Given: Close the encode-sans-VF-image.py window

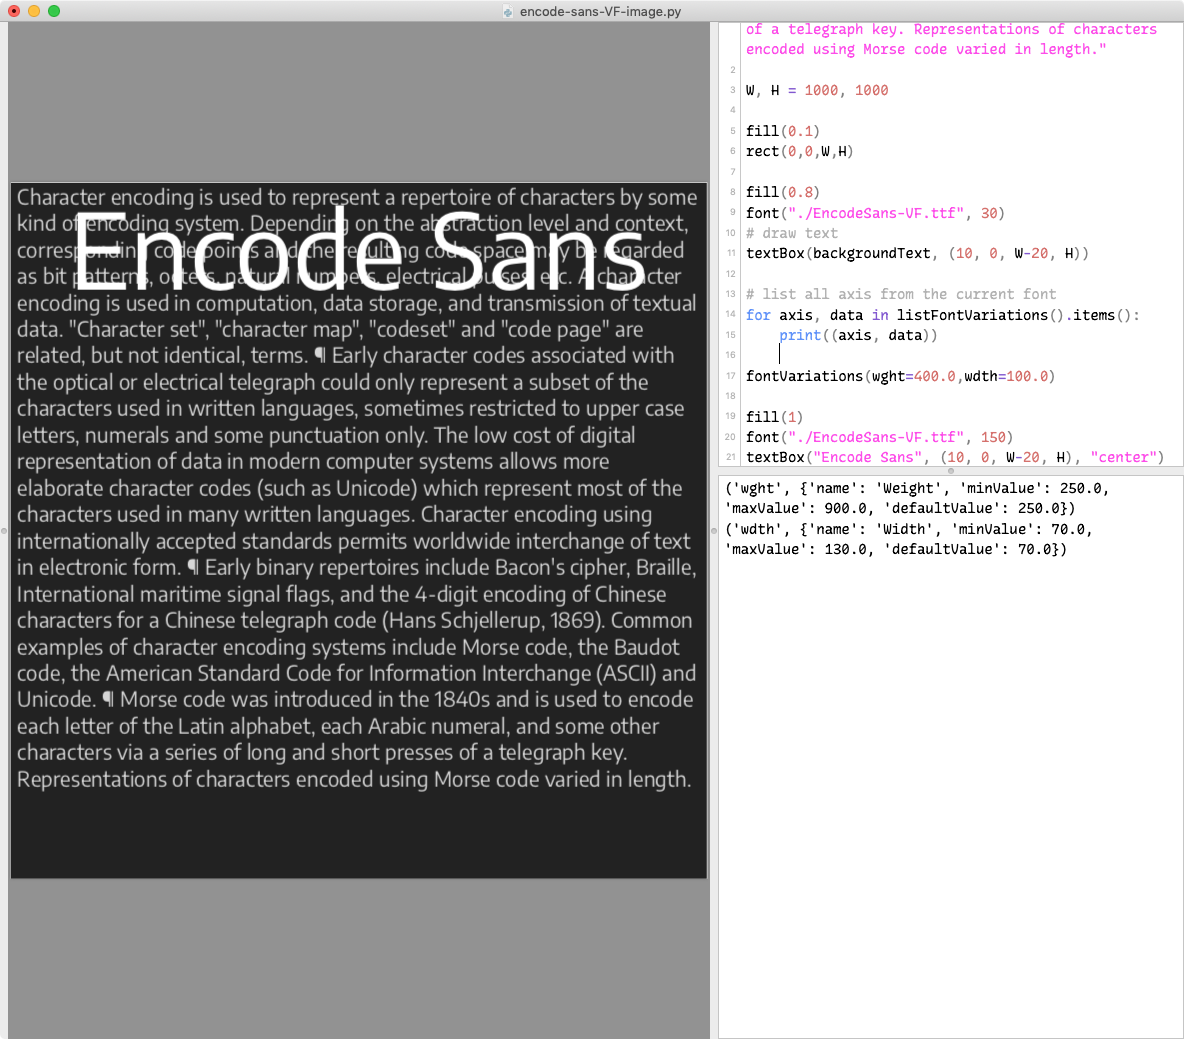Looking at the screenshot, I should tap(14, 11).
